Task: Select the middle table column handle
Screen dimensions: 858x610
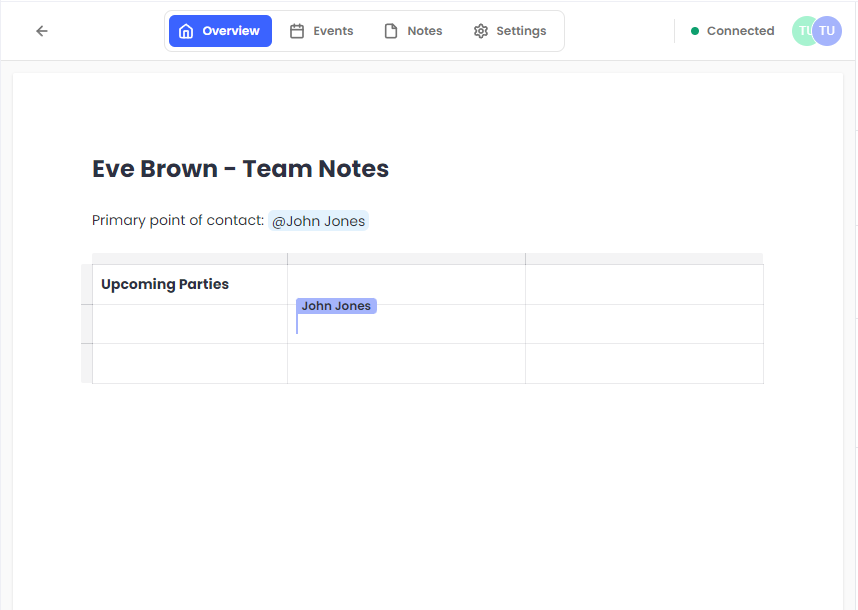Action: [406, 259]
